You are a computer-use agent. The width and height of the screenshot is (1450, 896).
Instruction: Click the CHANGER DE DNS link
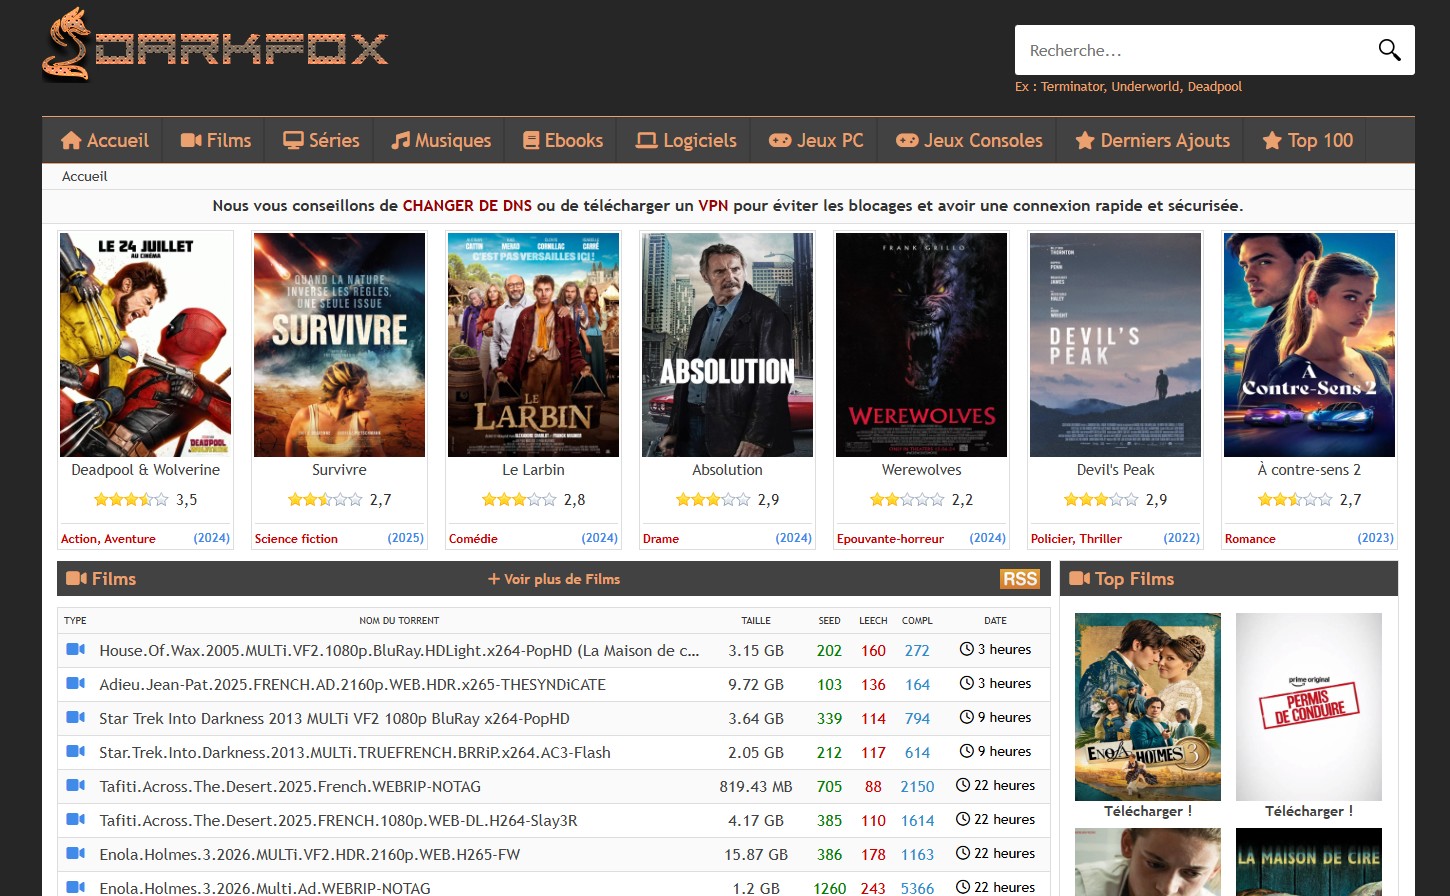pyautogui.click(x=467, y=206)
